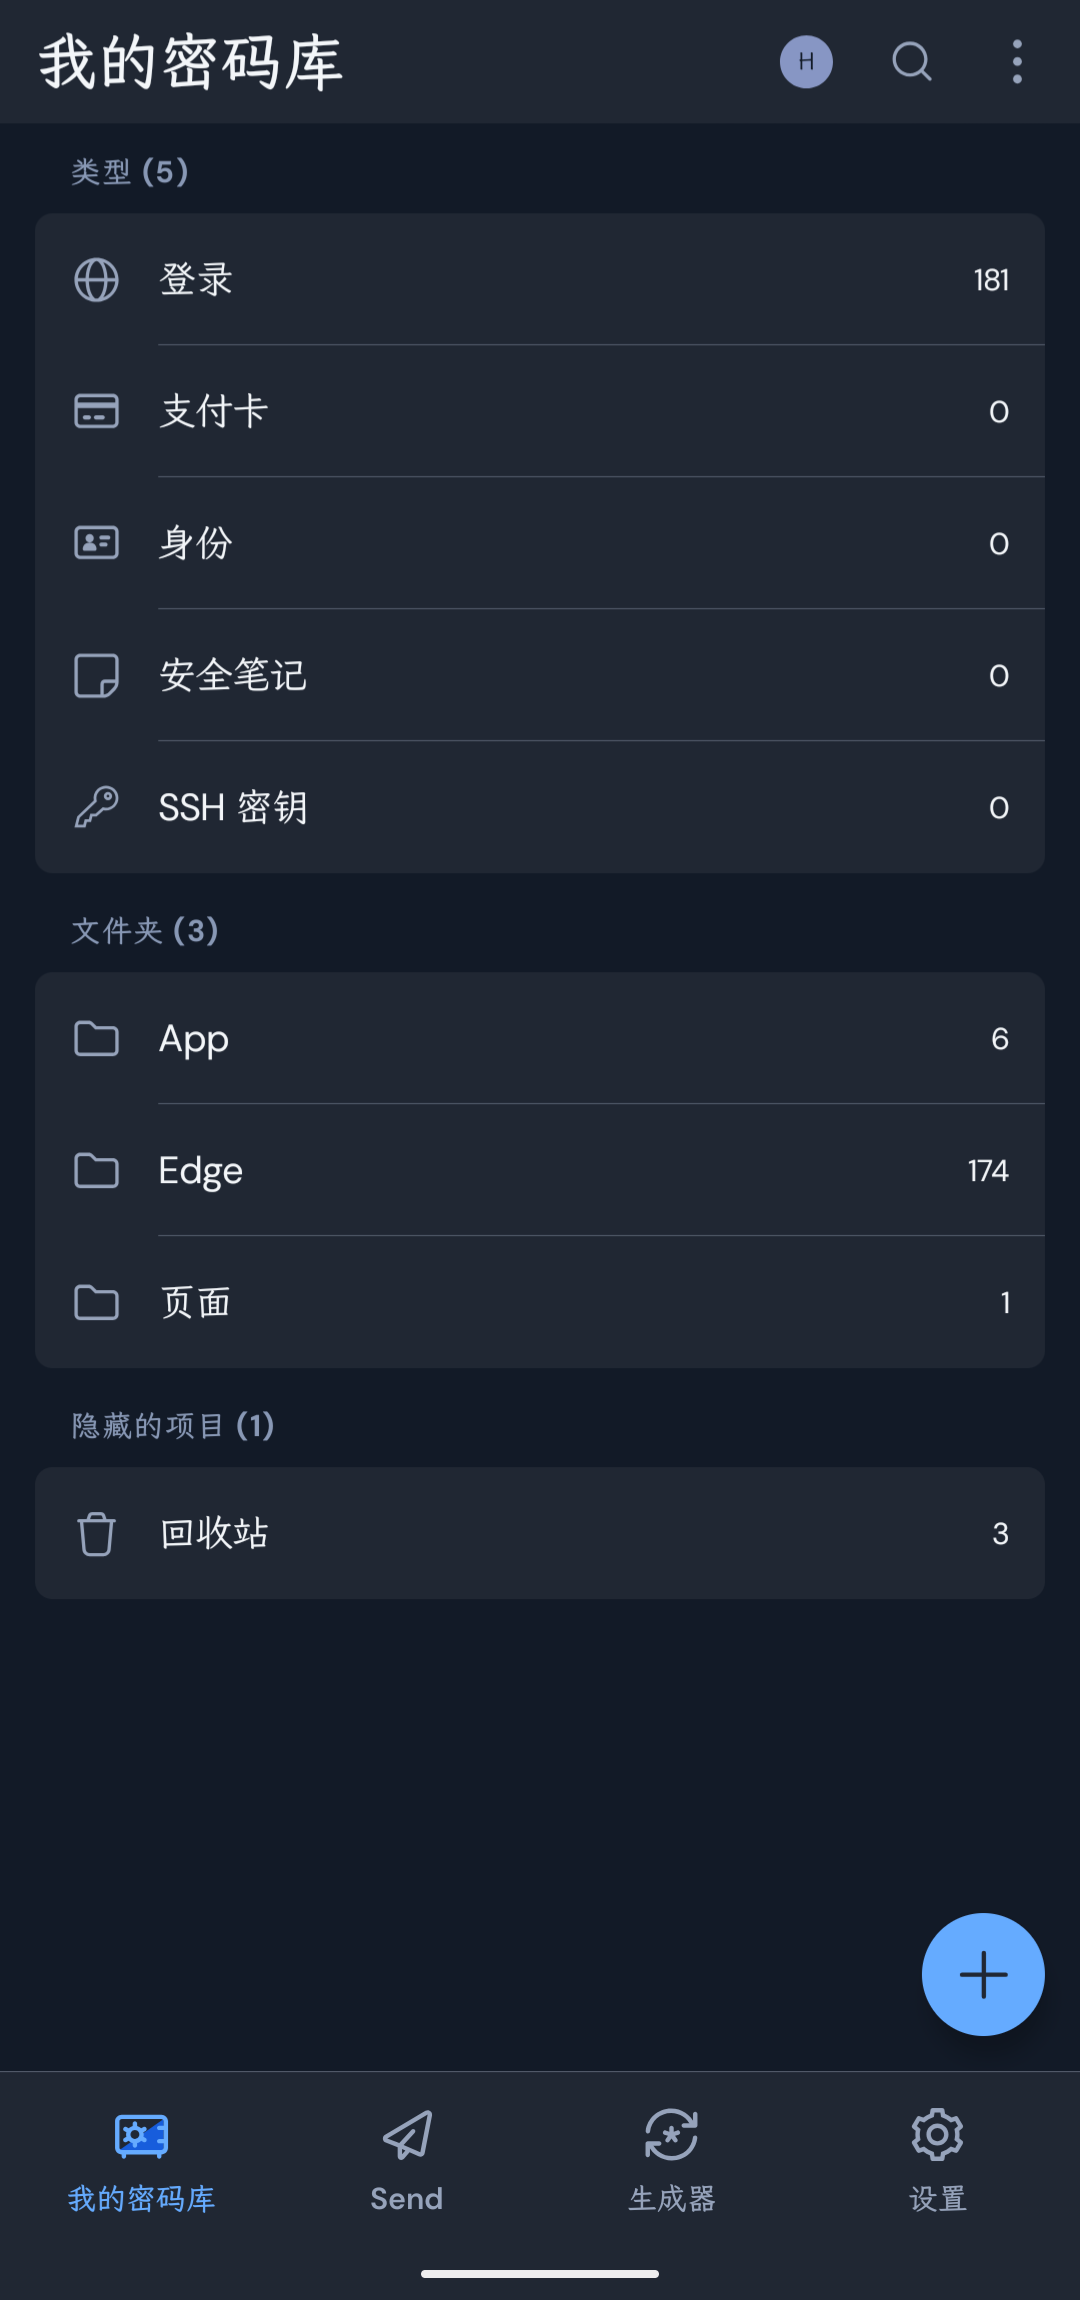Tap the 我的密码库 page title

(191, 62)
